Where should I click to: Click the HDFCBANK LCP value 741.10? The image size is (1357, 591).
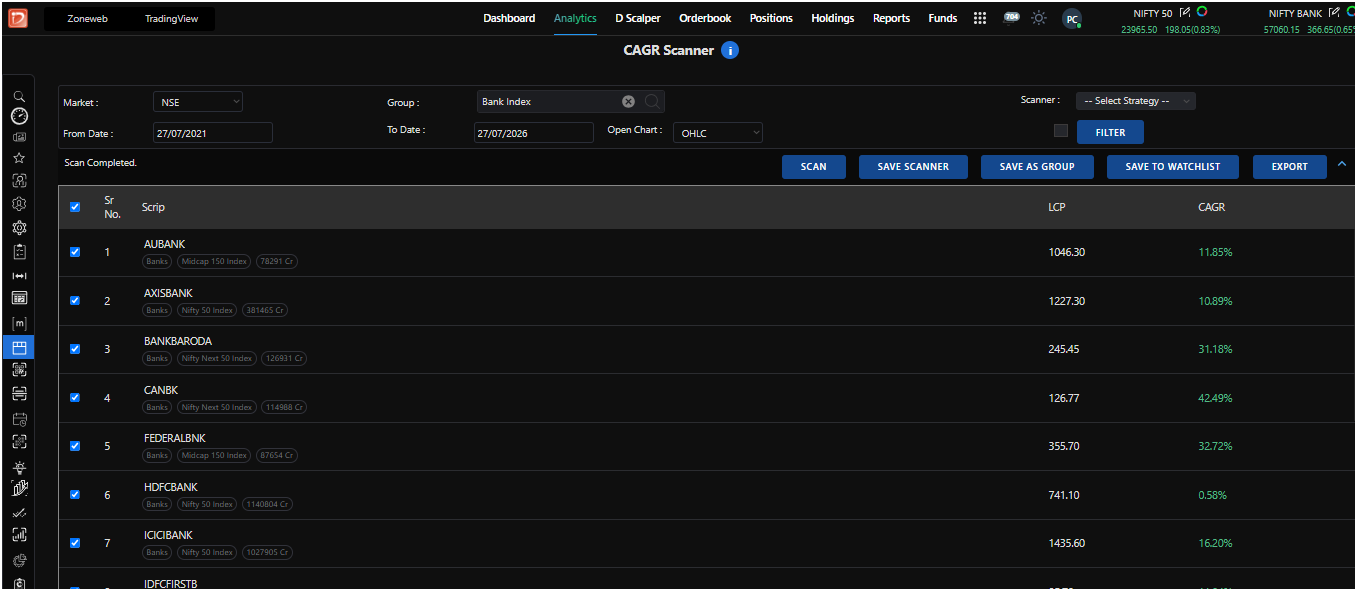click(x=1066, y=495)
